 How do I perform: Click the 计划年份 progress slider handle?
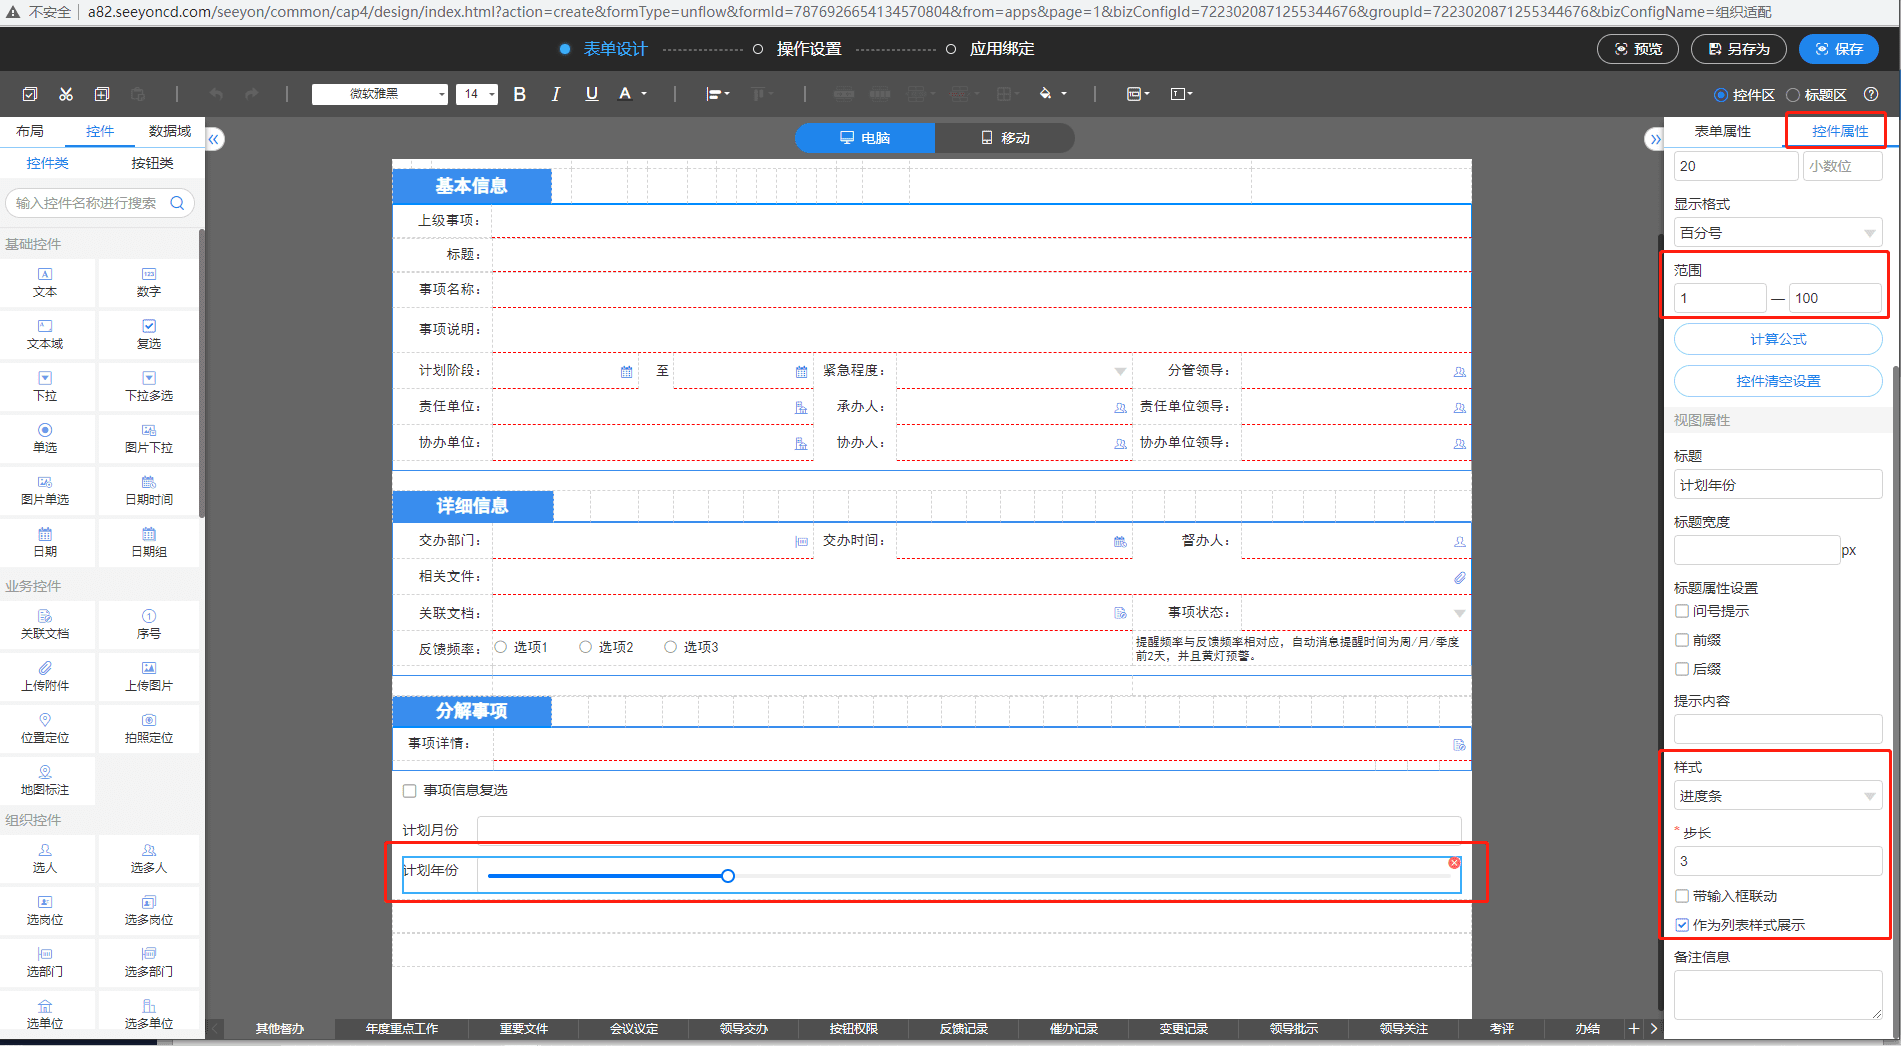[728, 876]
